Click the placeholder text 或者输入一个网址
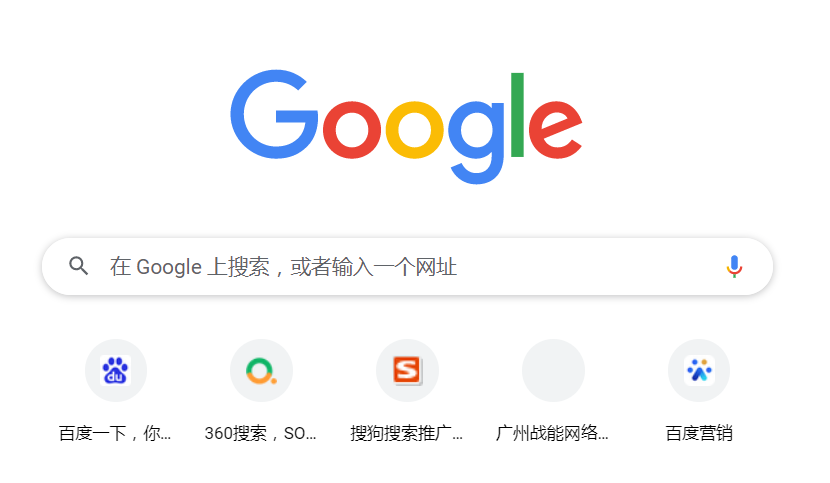 tap(373, 266)
